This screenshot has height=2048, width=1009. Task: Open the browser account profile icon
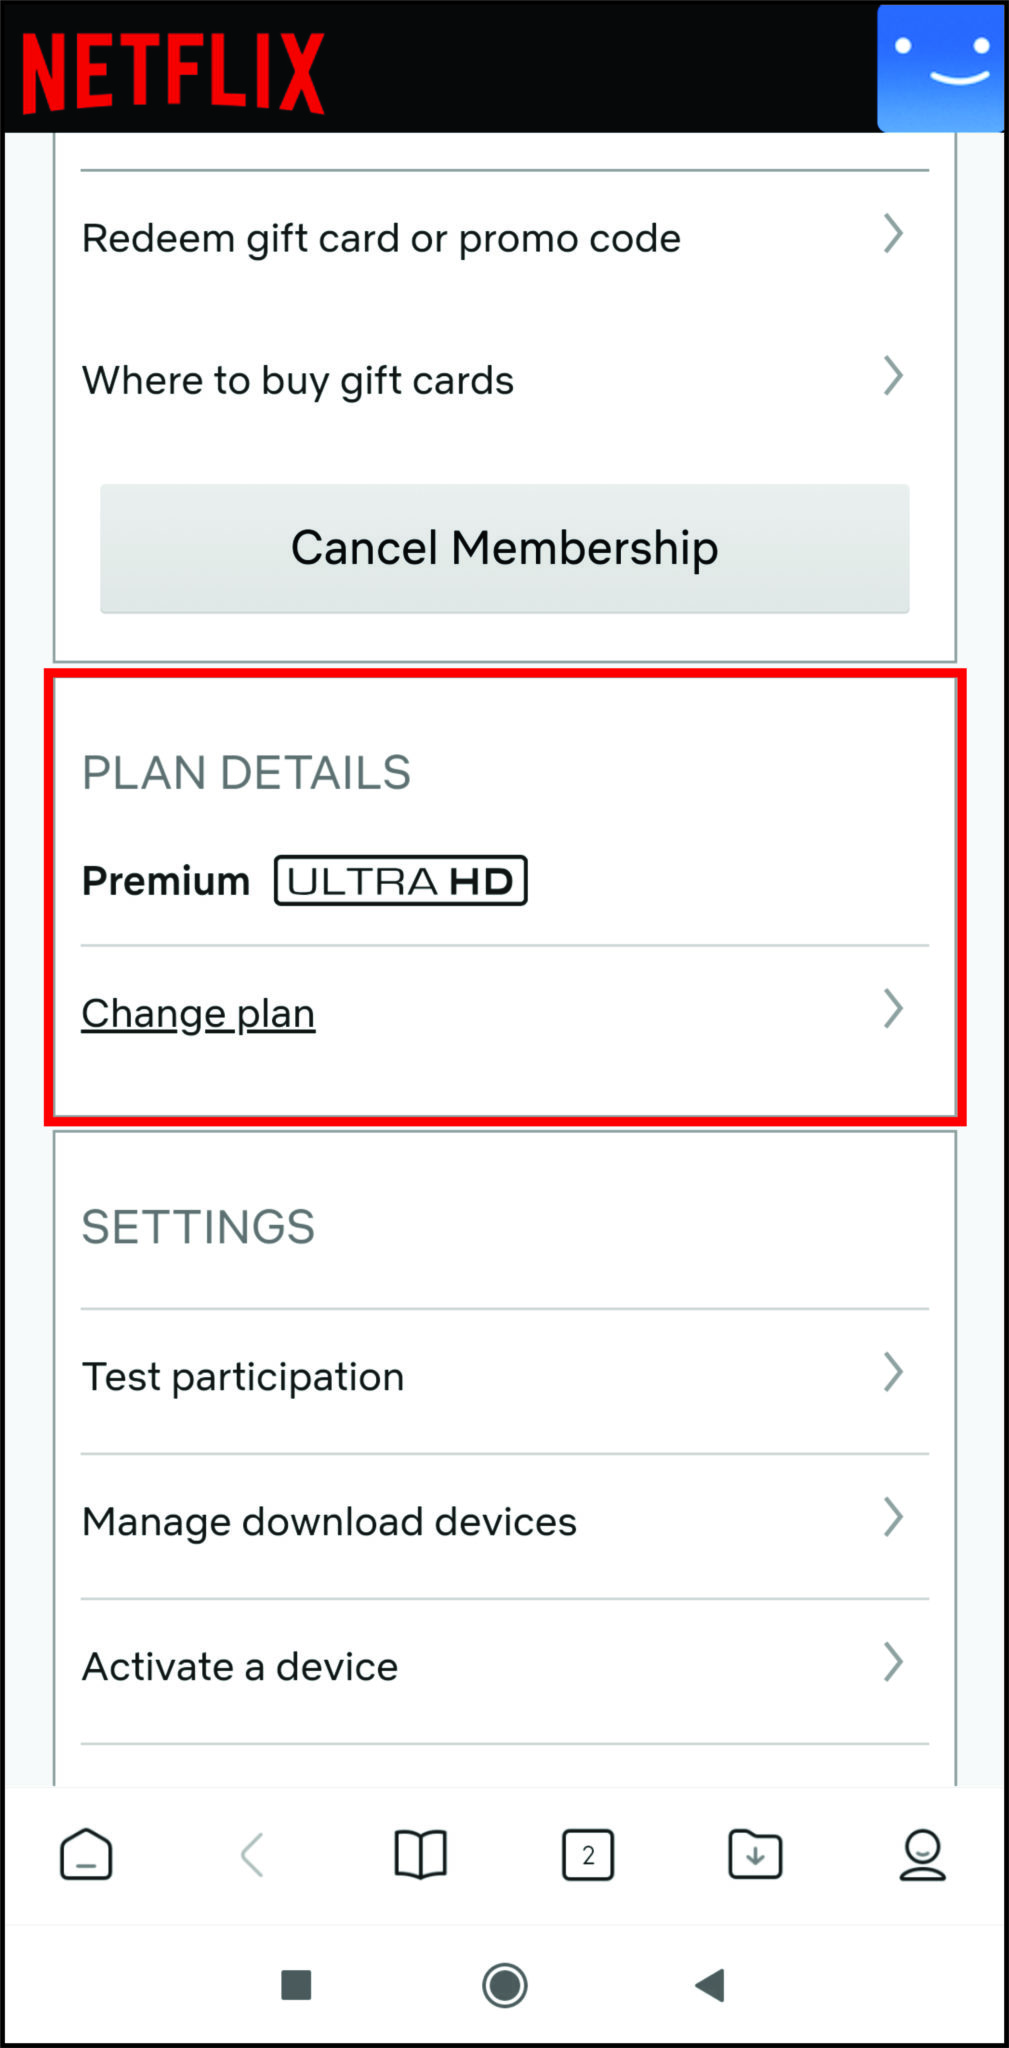click(x=922, y=1855)
